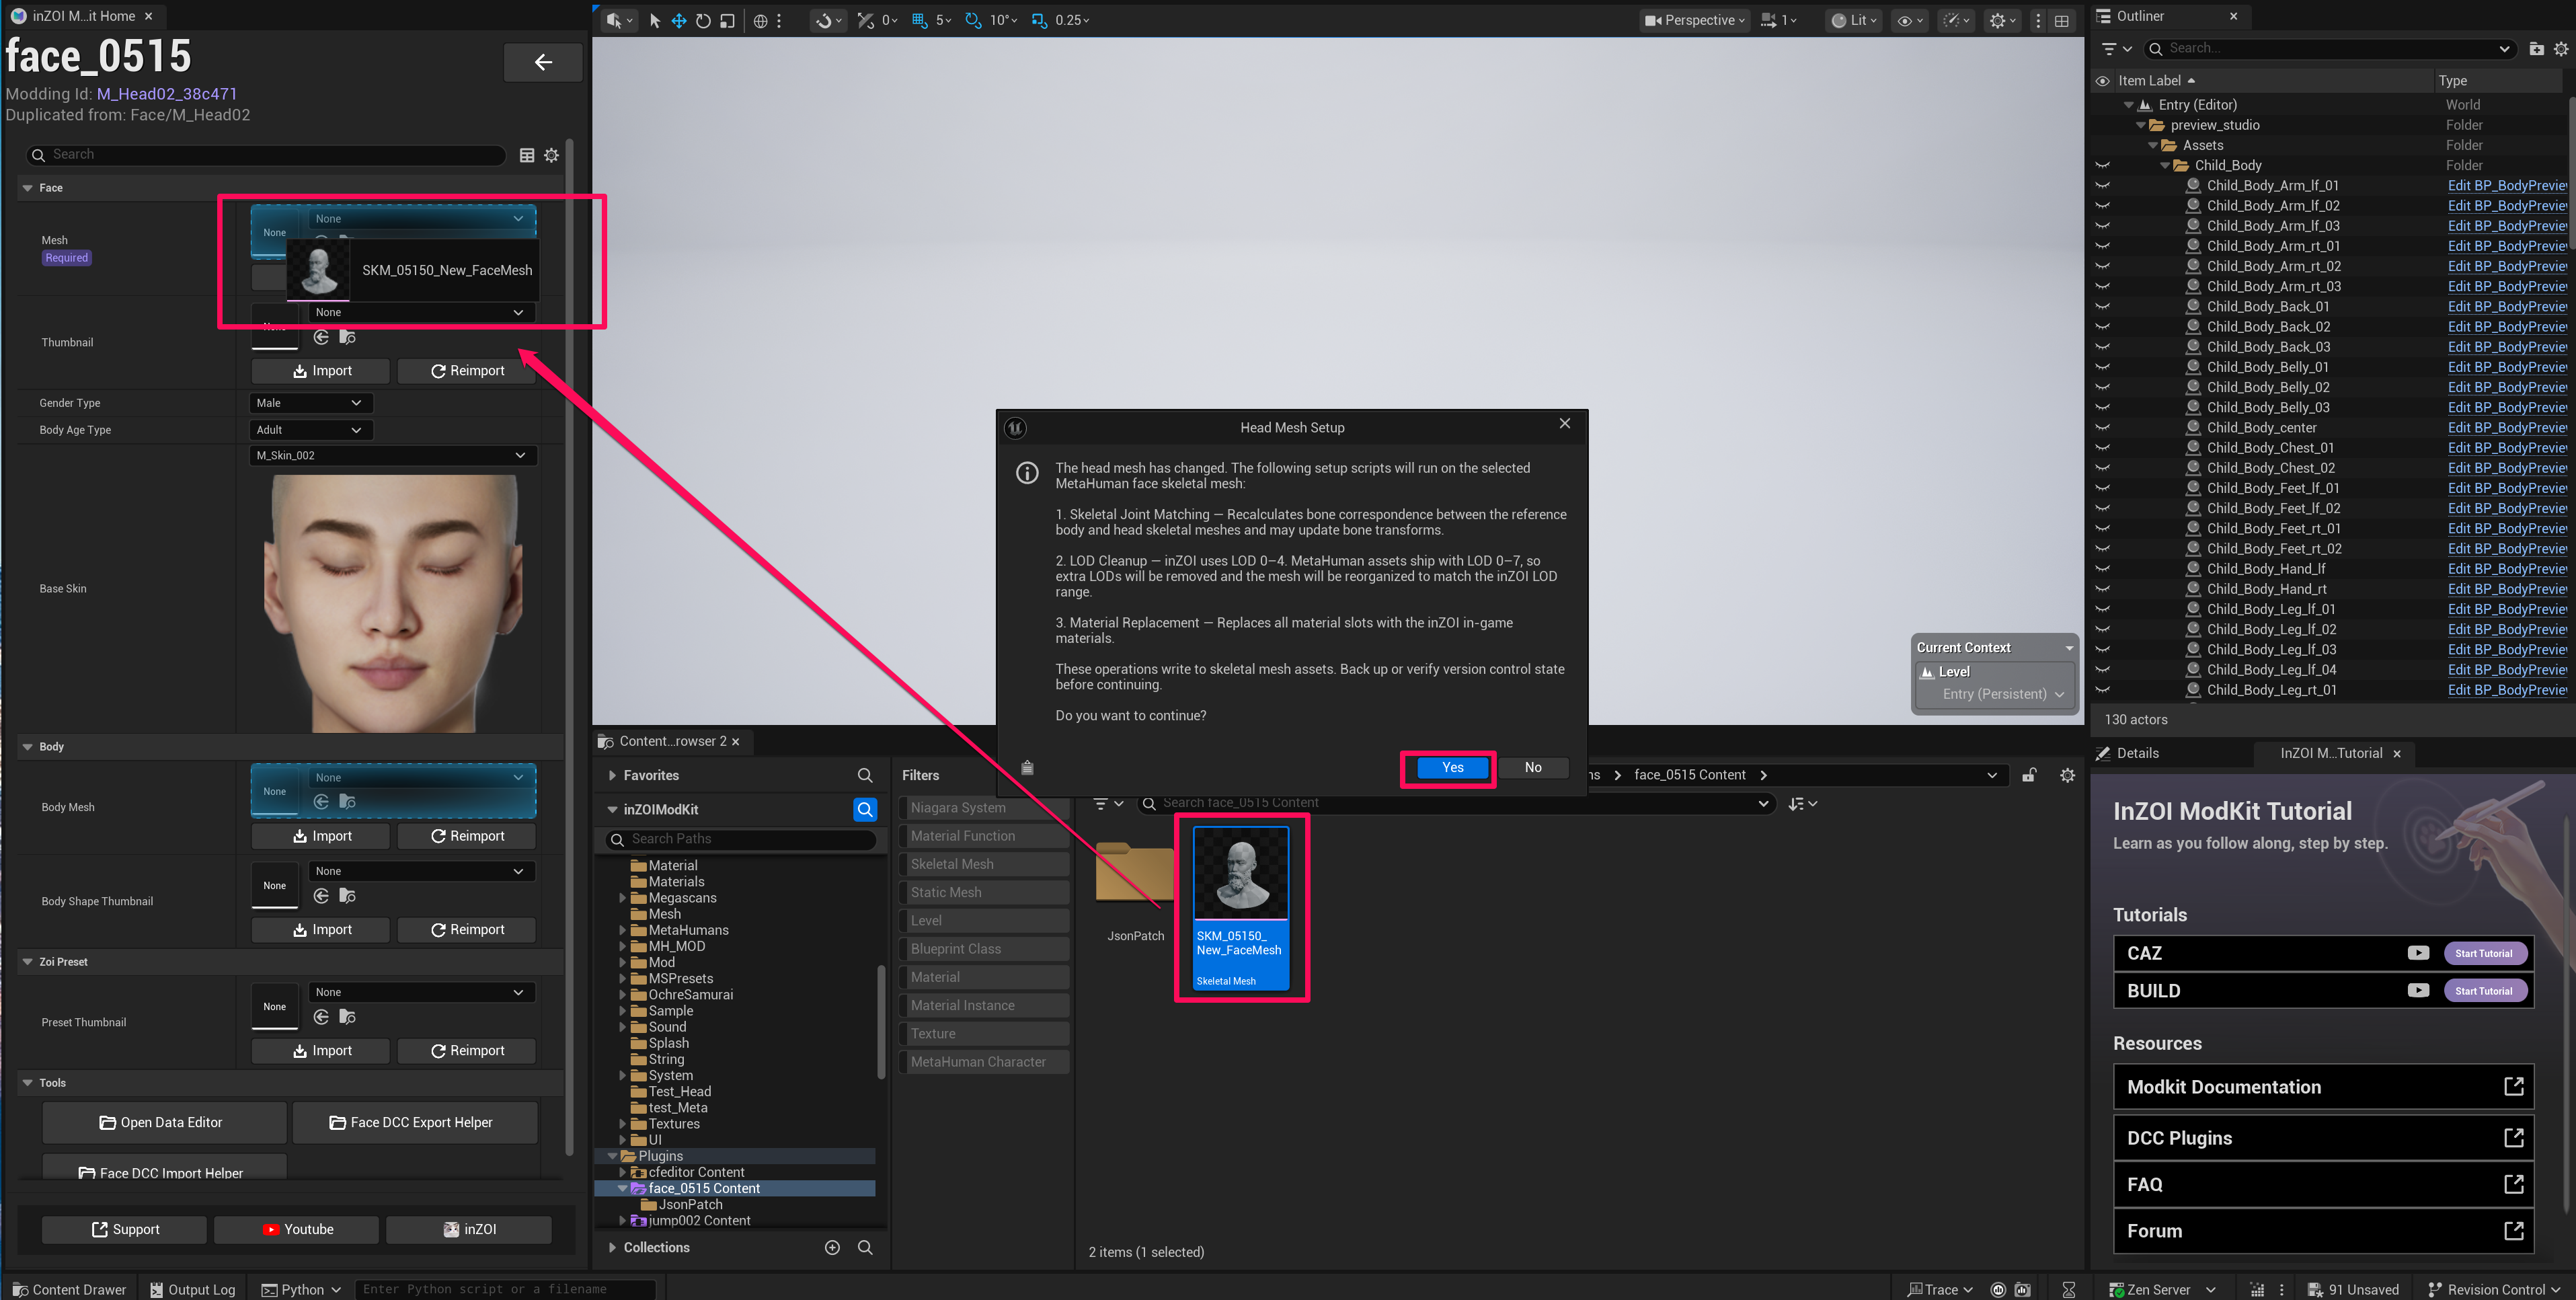Toggle rotation snapping icon
This screenshot has height=1300, width=2576.
tap(972, 20)
